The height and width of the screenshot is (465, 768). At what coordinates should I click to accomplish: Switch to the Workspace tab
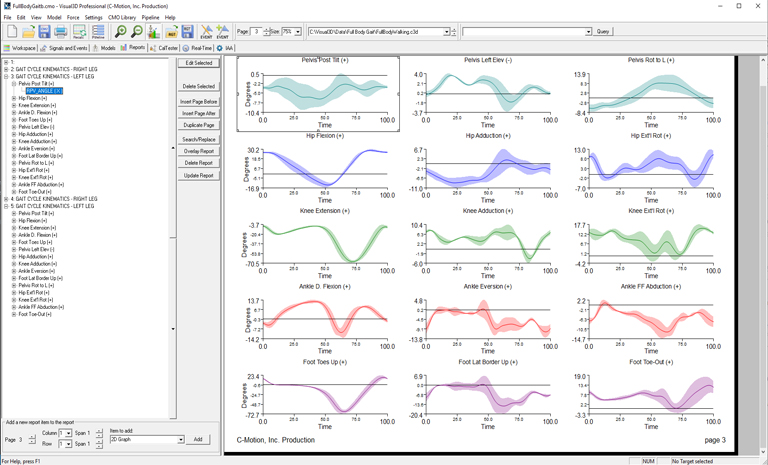click(20, 48)
